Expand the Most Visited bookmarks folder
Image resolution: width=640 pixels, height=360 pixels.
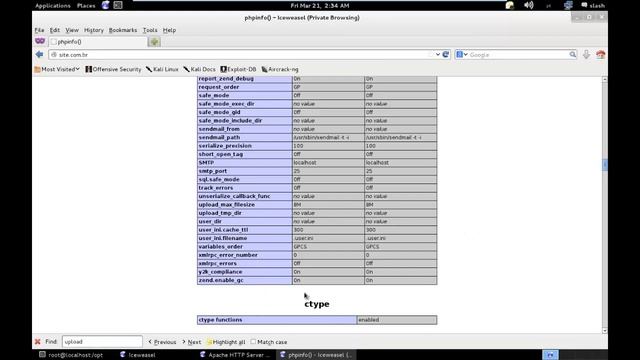coord(57,69)
